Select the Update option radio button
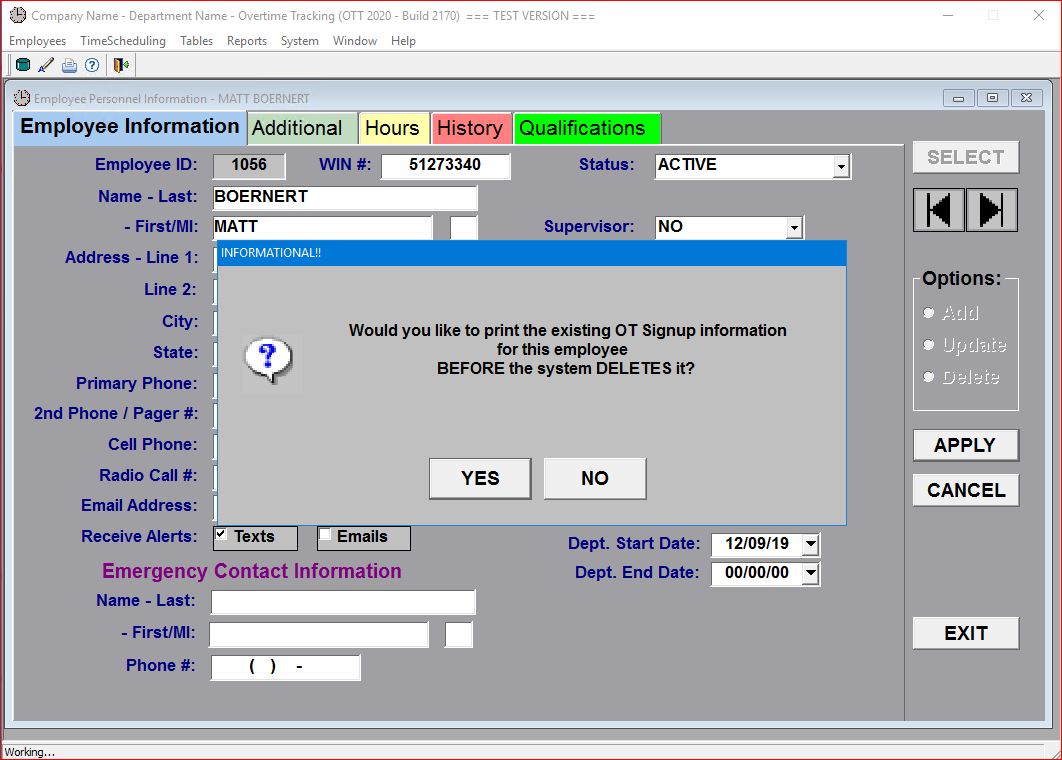Screen dimensions: 1062x760 pos(929,345)
